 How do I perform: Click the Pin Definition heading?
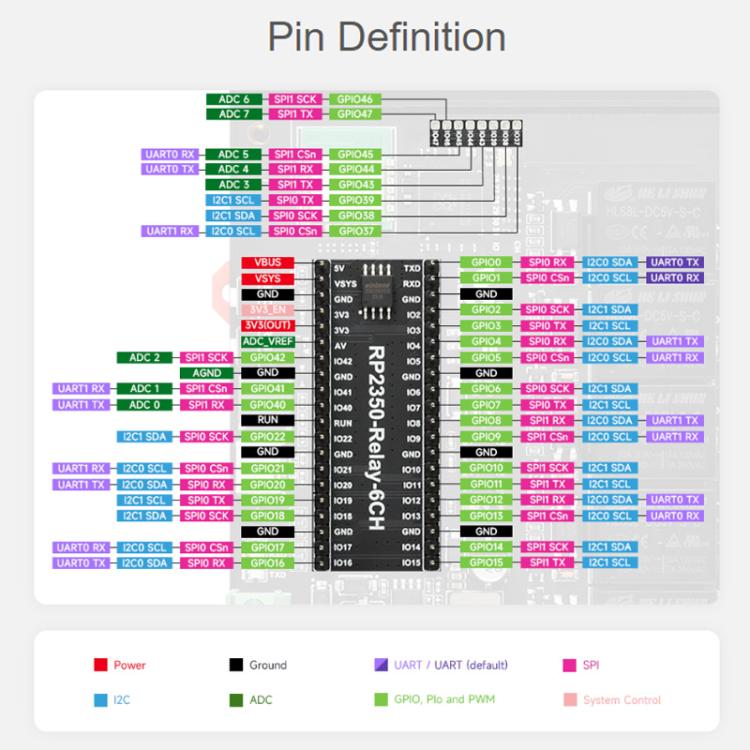pos(385,38)
